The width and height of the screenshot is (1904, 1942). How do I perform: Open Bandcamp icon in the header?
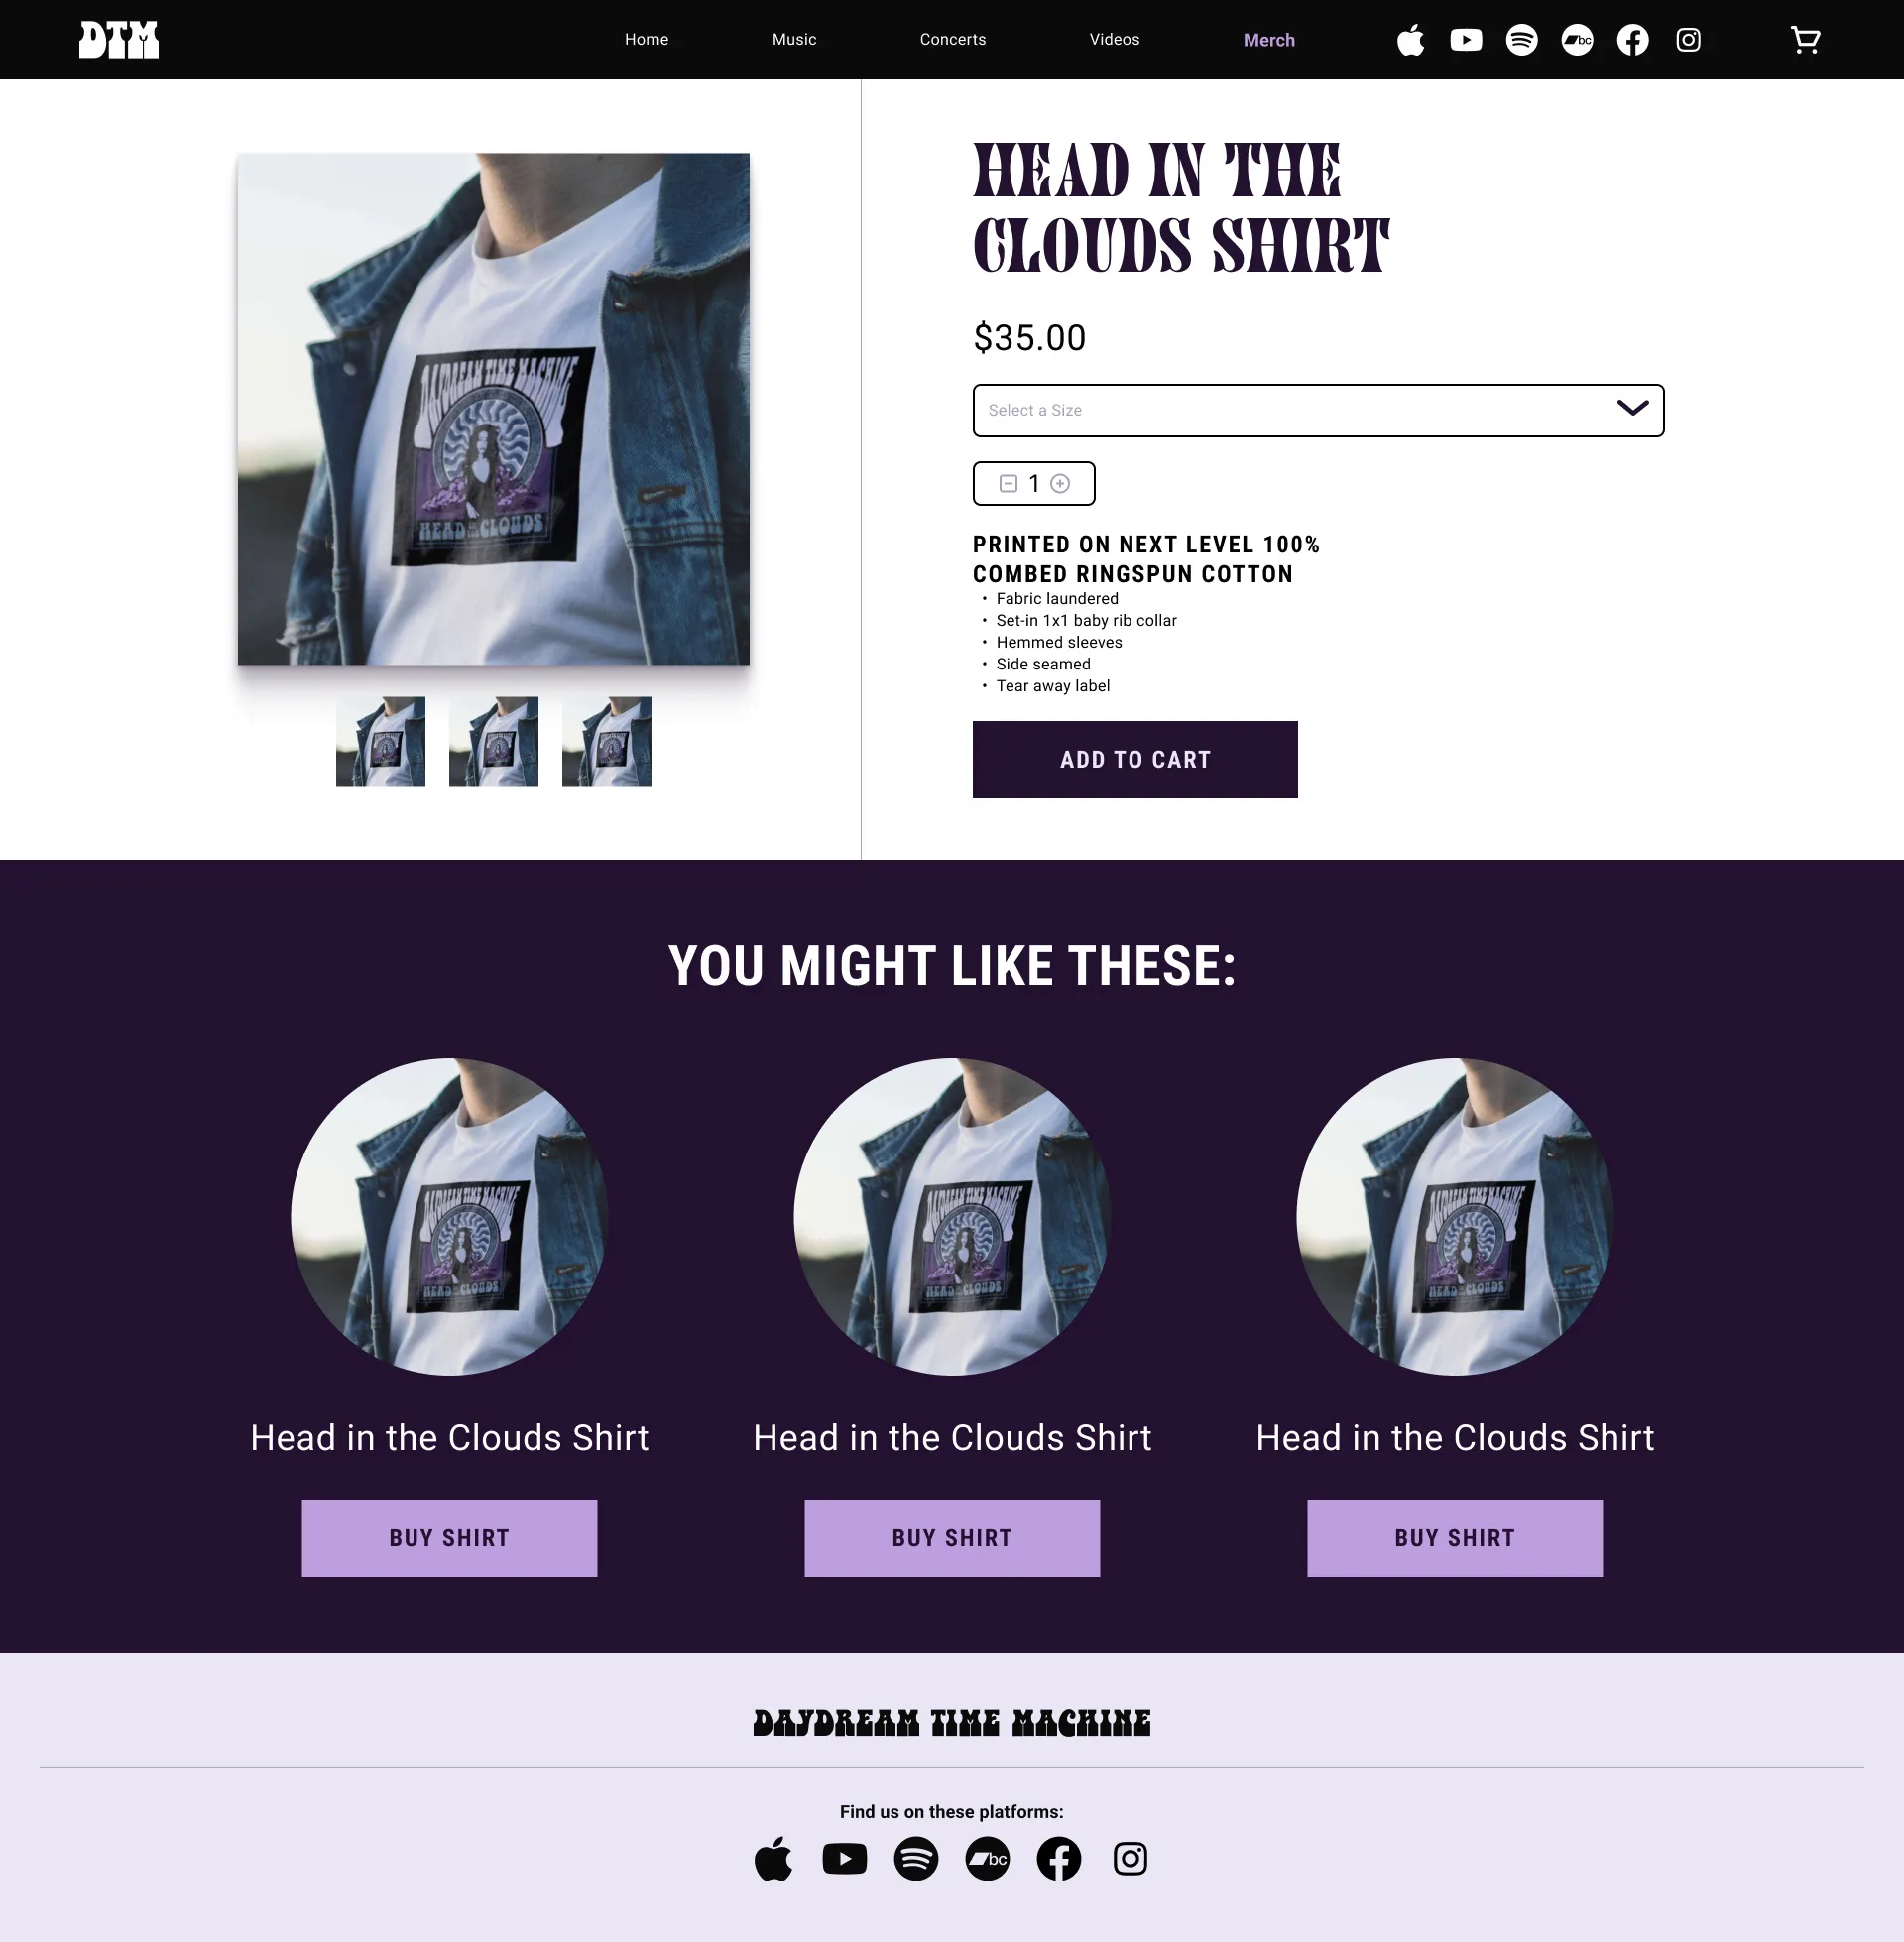click(1577, 40)
